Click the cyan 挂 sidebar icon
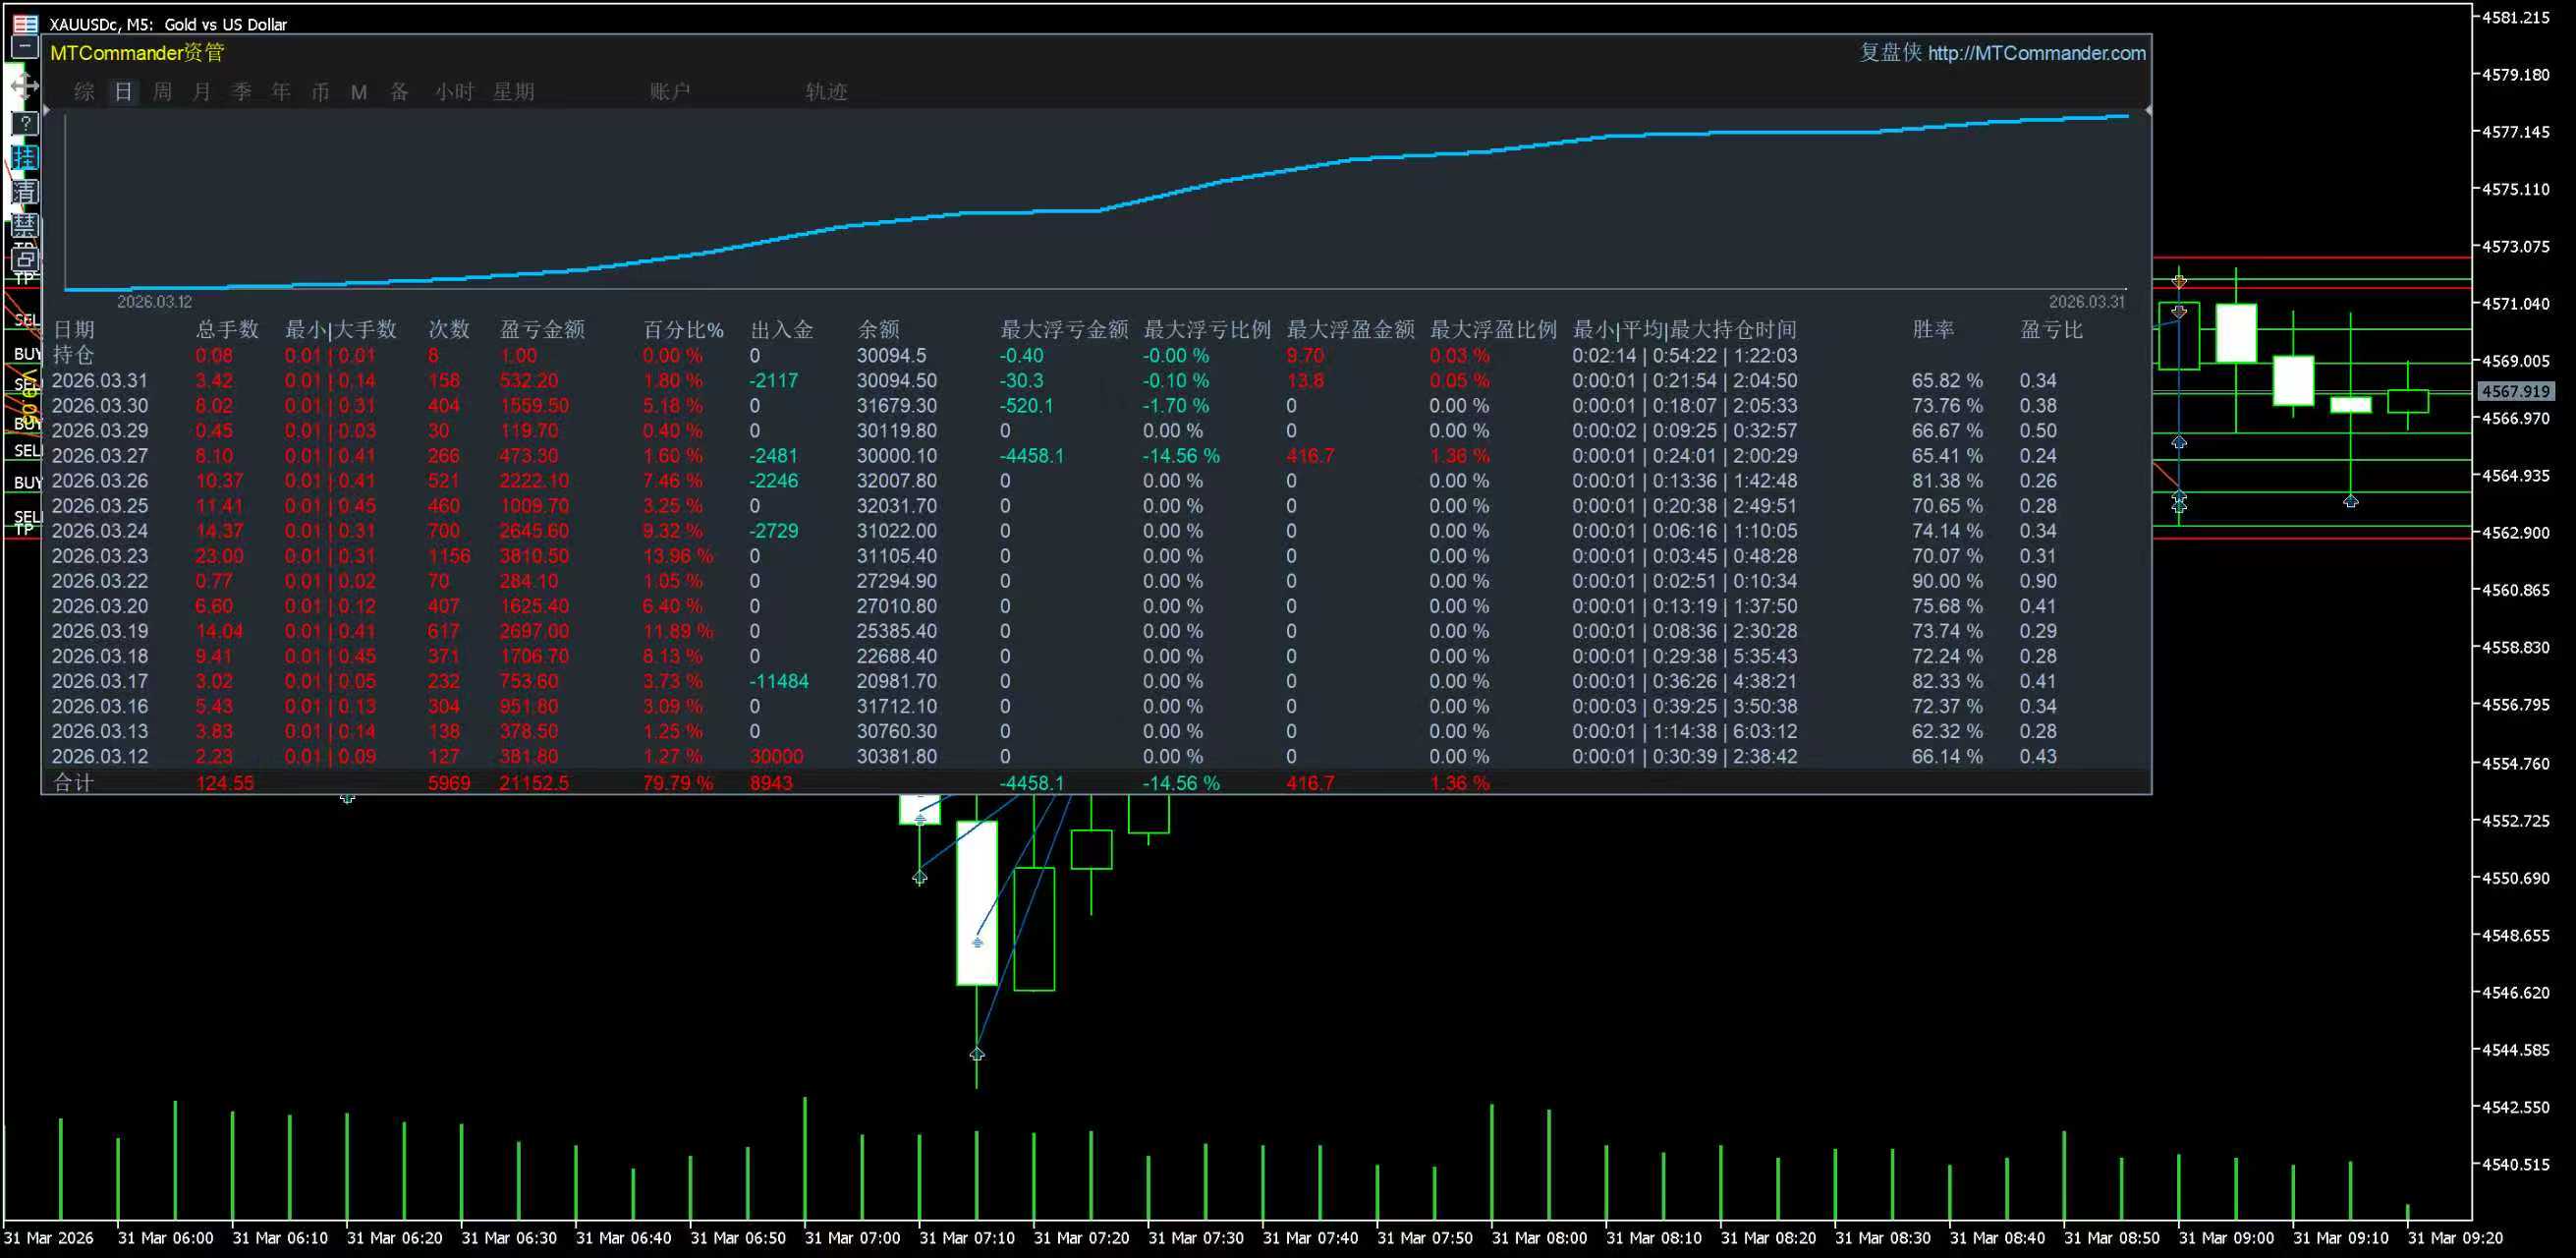The height and width of the screenshot is (1258, 2576). pos(25,157)
